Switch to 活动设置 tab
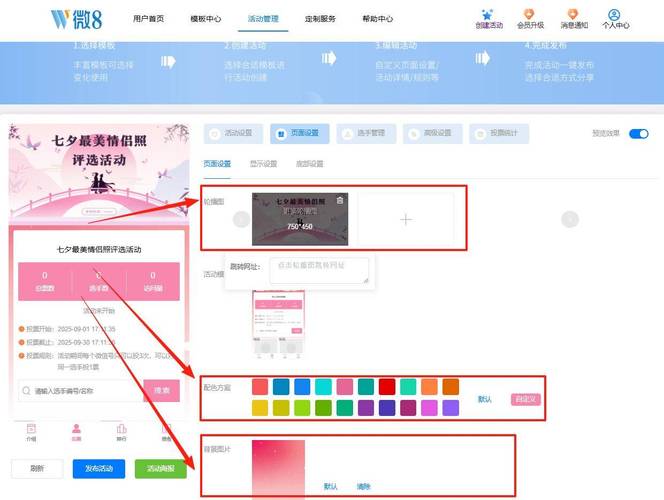Screen dimensions: 664x500 (x=233, y=134)
